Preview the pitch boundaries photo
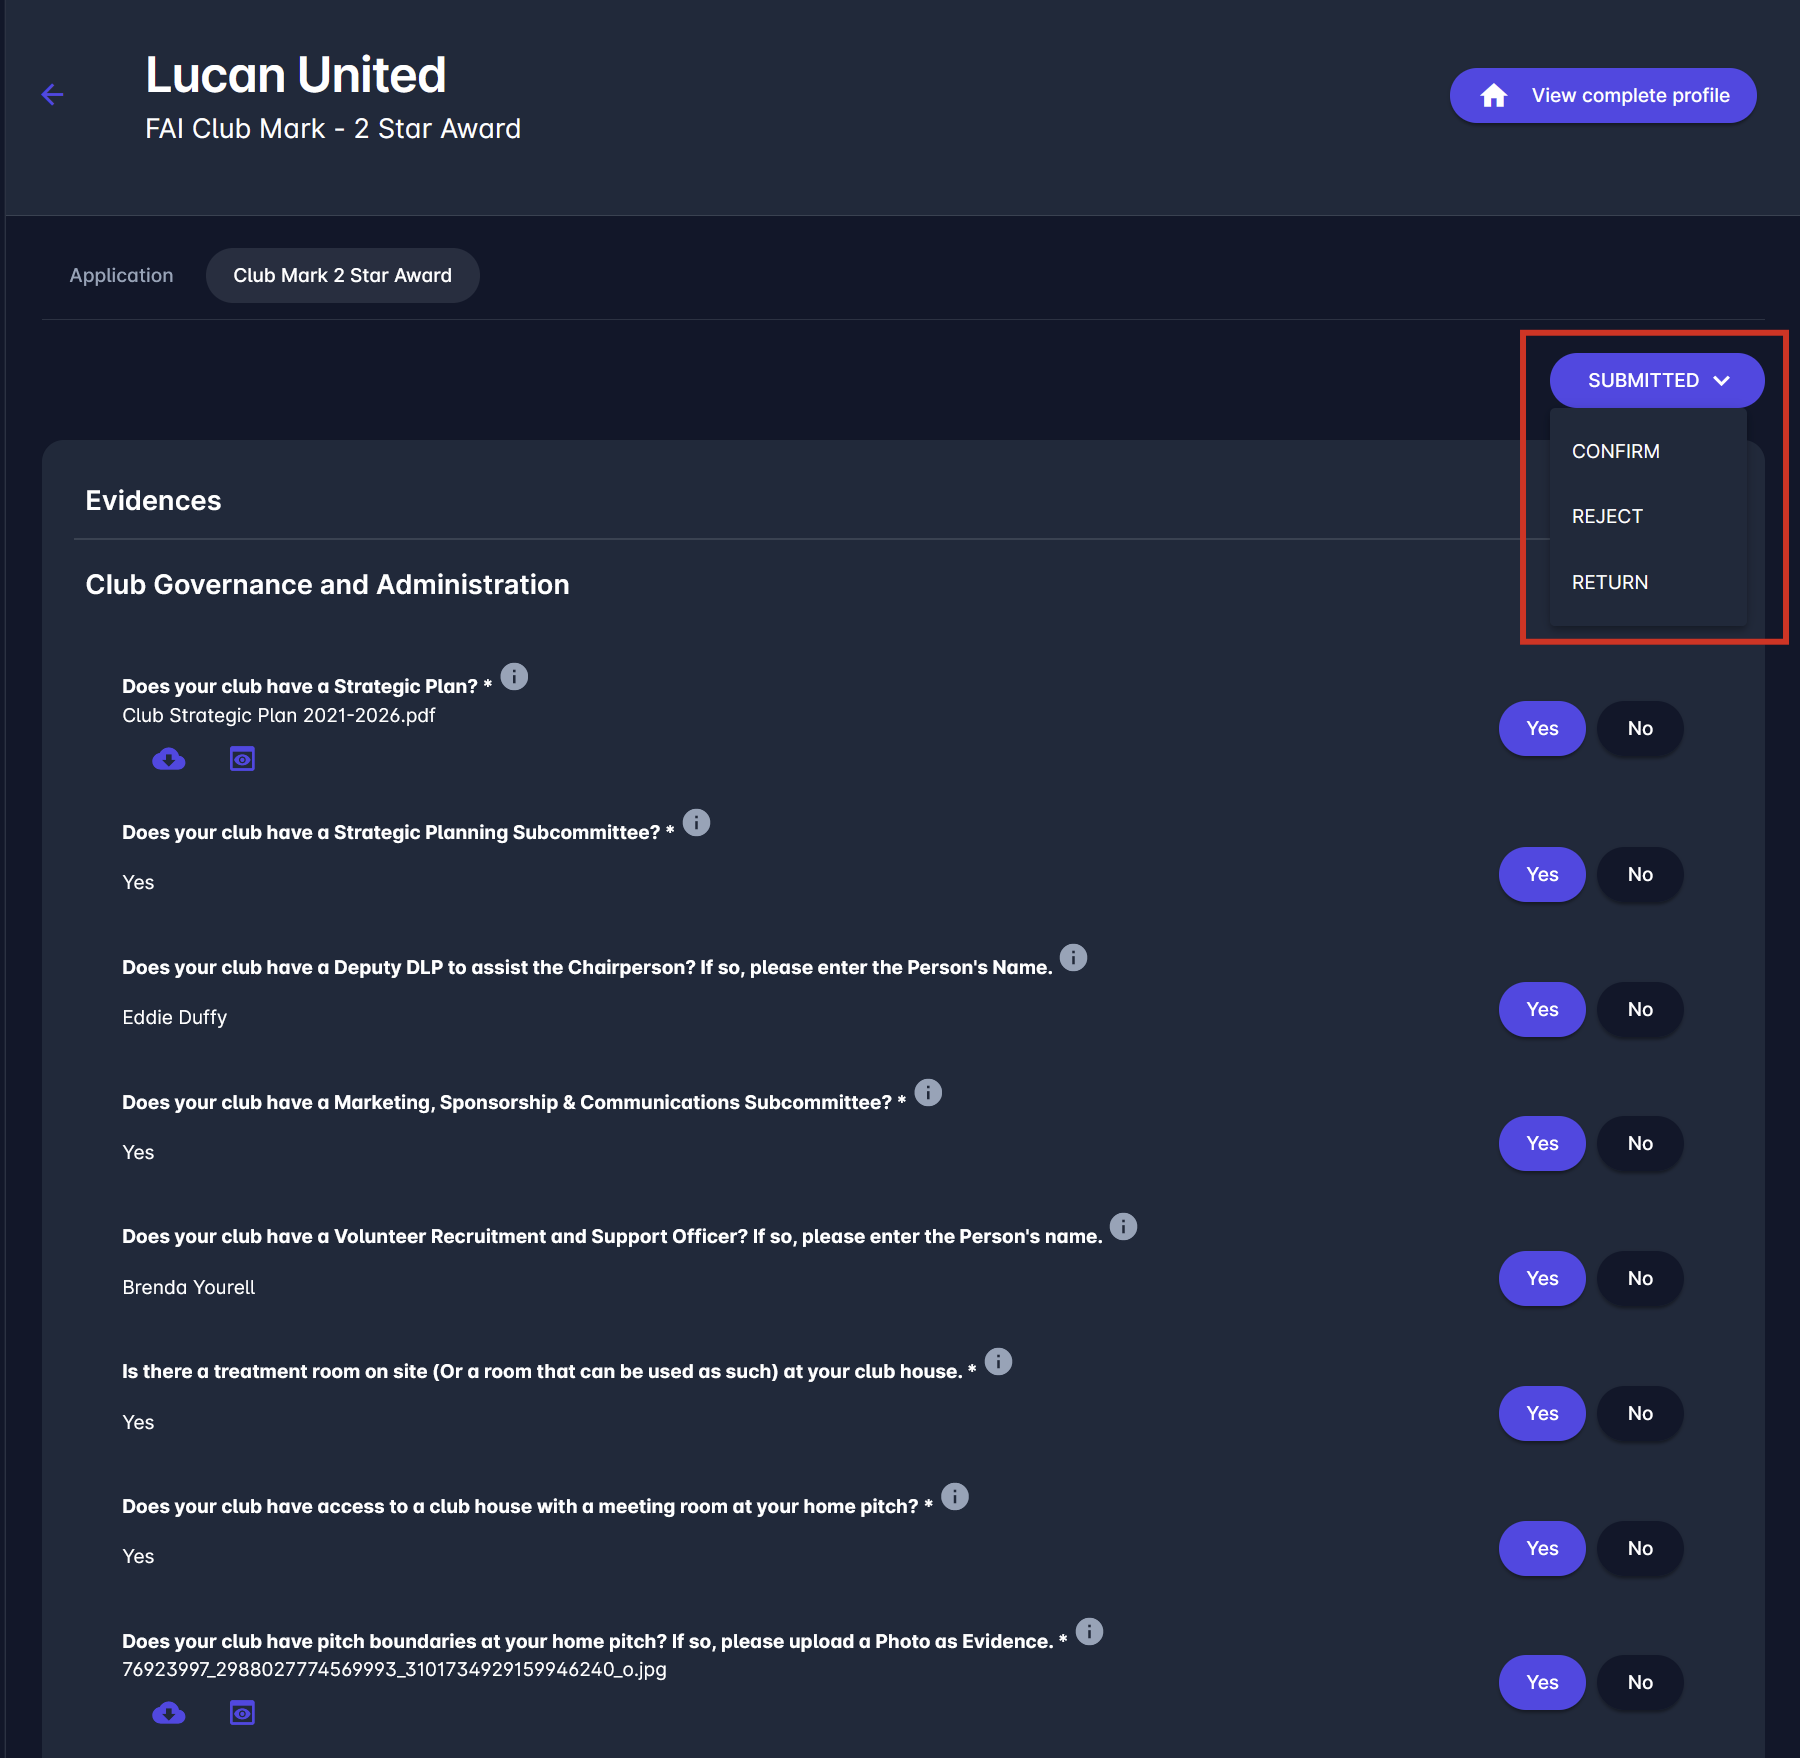The height and width of the screenshot is (1758, 1800). (242, 1714)
